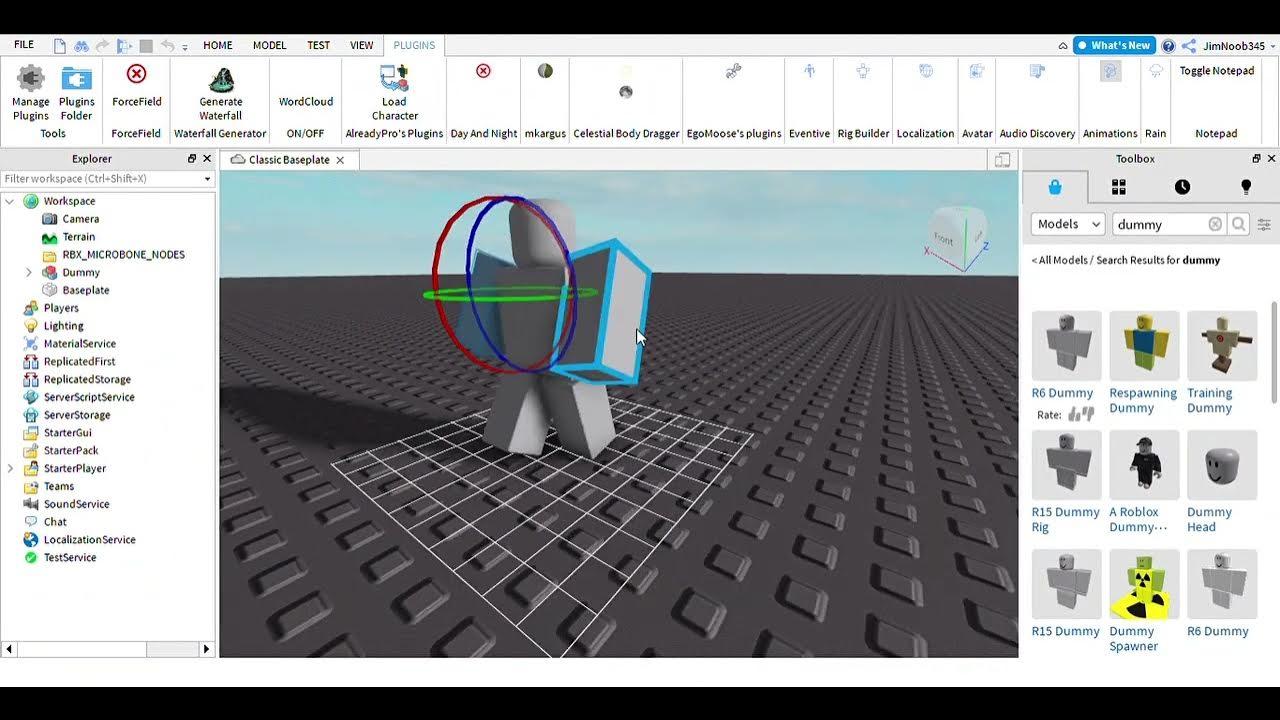This screenshot has width=1280, height=720.
Task: Expand the Dummy model node
Action: [x=29, y=272]
